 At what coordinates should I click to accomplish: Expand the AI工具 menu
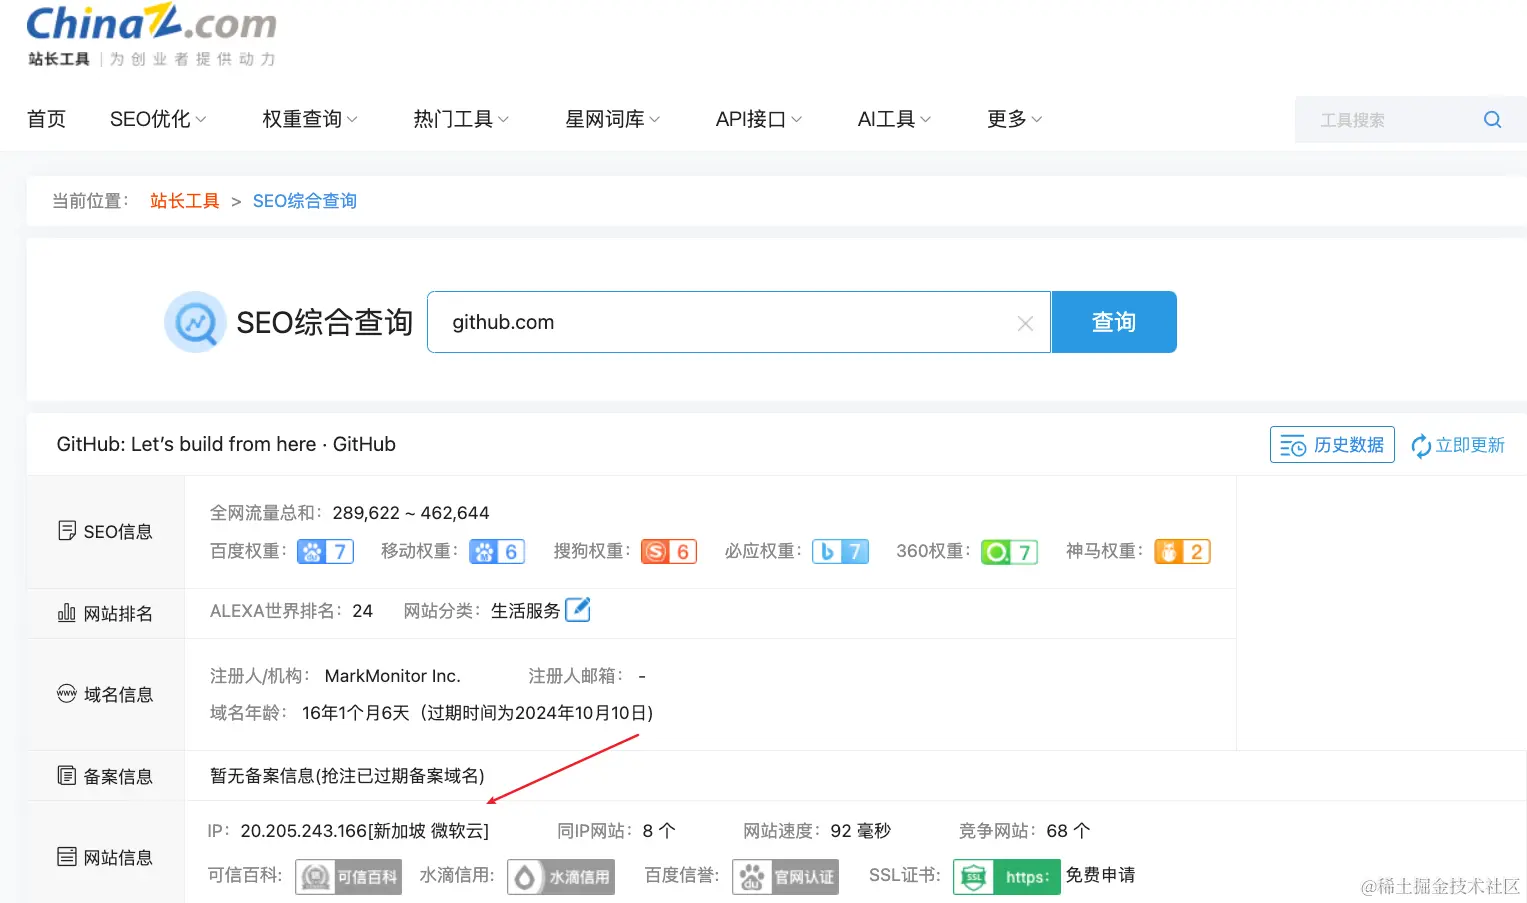[894, 119]
